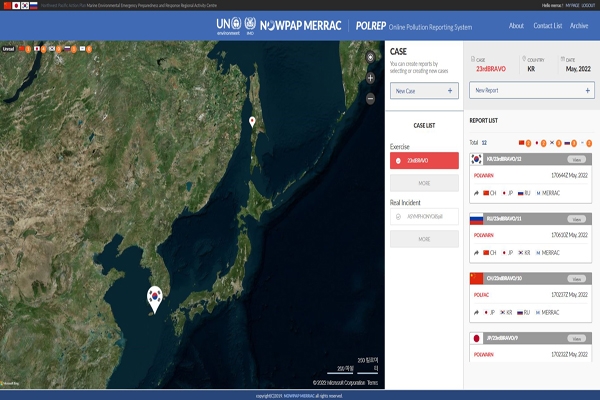Click the UN environment logo

point(228,26)
